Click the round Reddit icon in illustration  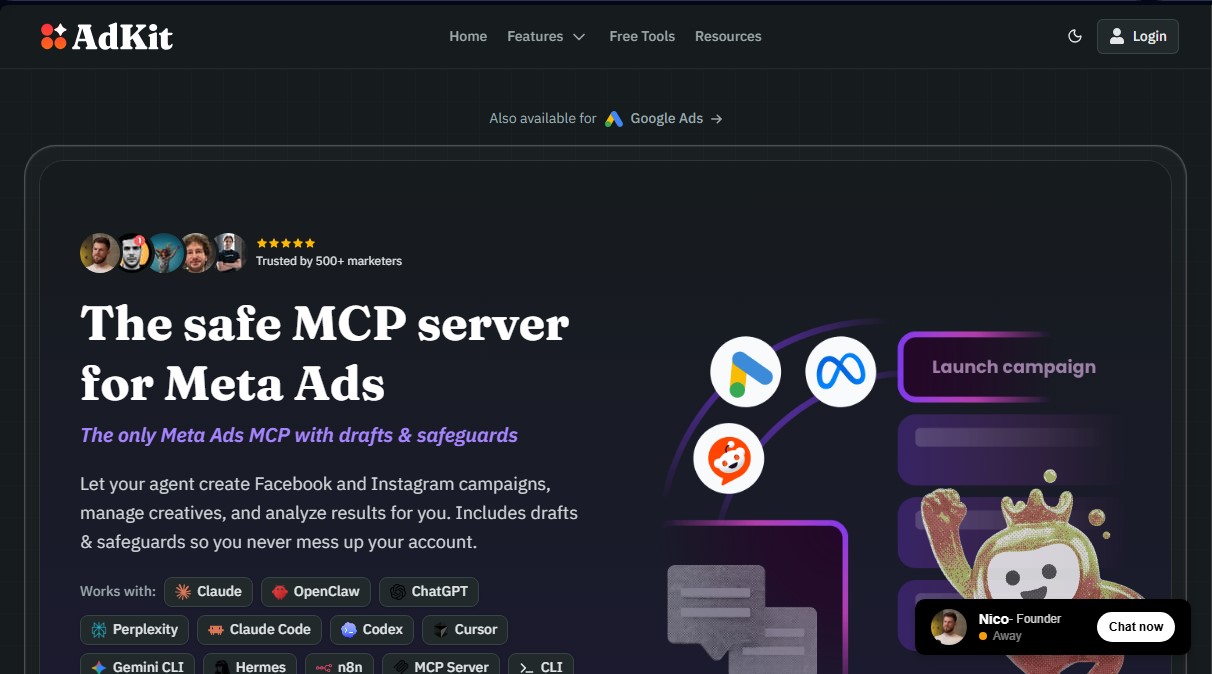click(729, 459)
